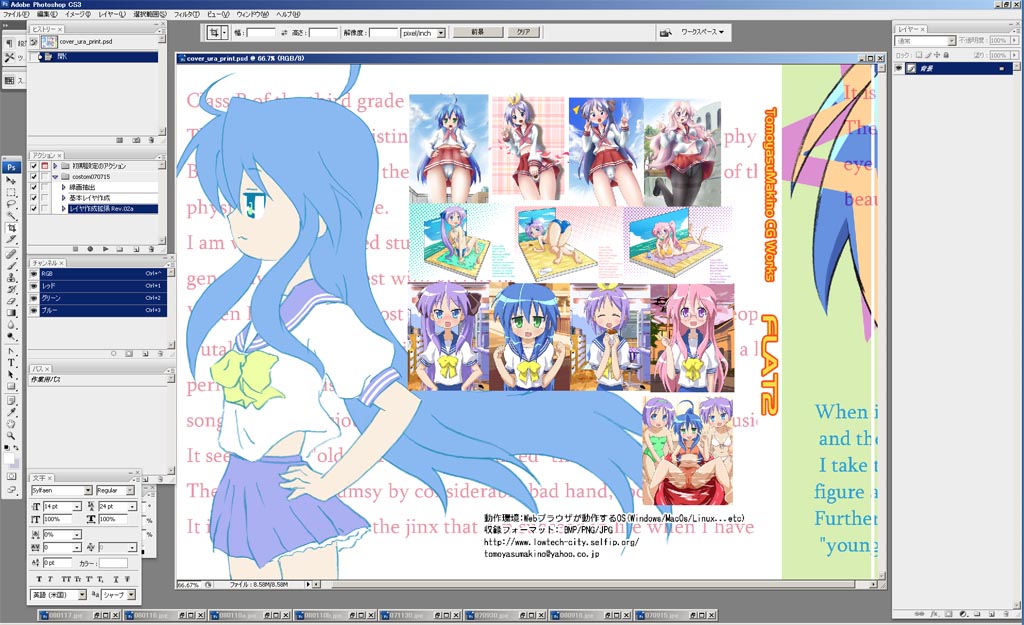1024x625 pixels.
Task: Click the Stop button in Actions panel
Action: [x=75, y=249]
